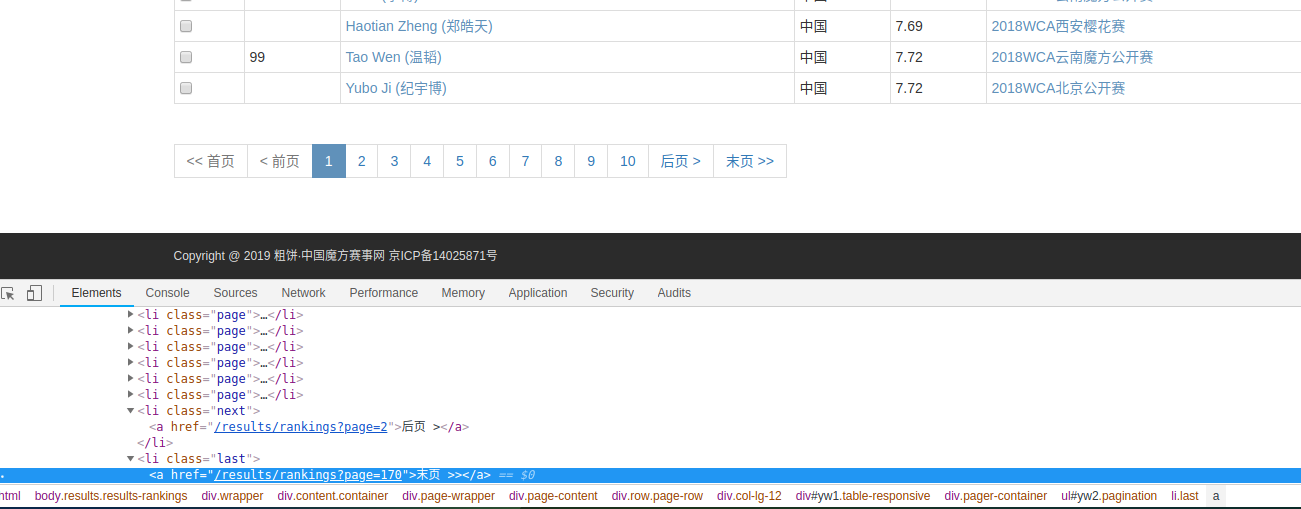
Task: Open /results/rankings?page=2 href in DOM
Action: [301, 427]
